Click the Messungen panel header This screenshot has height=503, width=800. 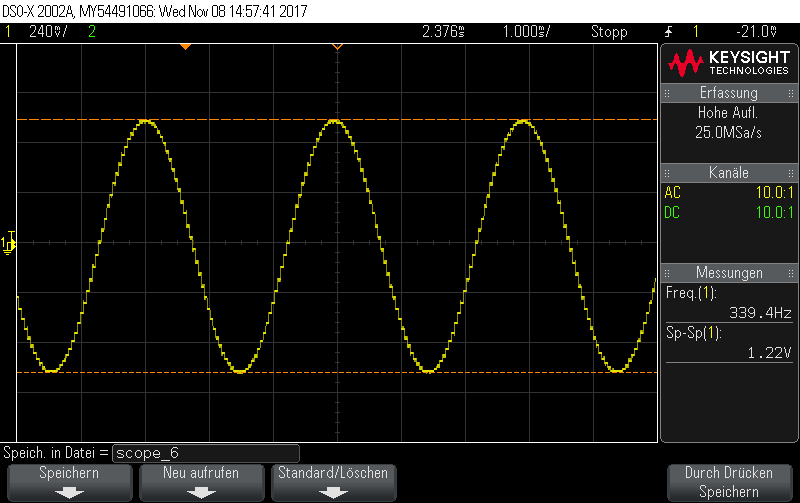coord(729,273)
